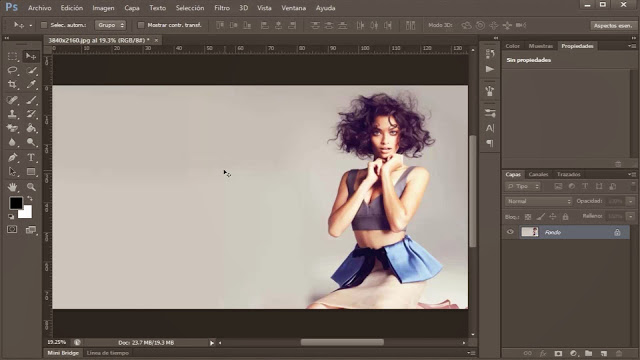Viewport: 640px width, 360px height.
Task: Select the Clone Stamp tool
Action: point(12,114)
